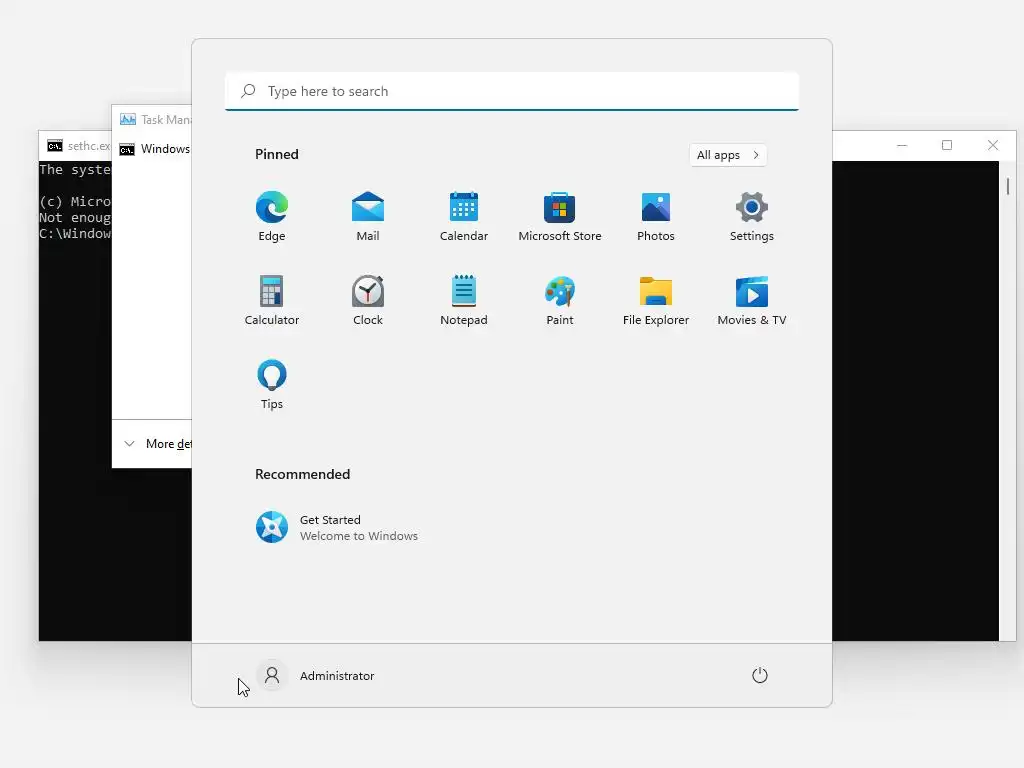Image resolution: width=1024 pixels, height=768 pixels.
Task: Open the Paint app
Action: (x=560, y=300)
